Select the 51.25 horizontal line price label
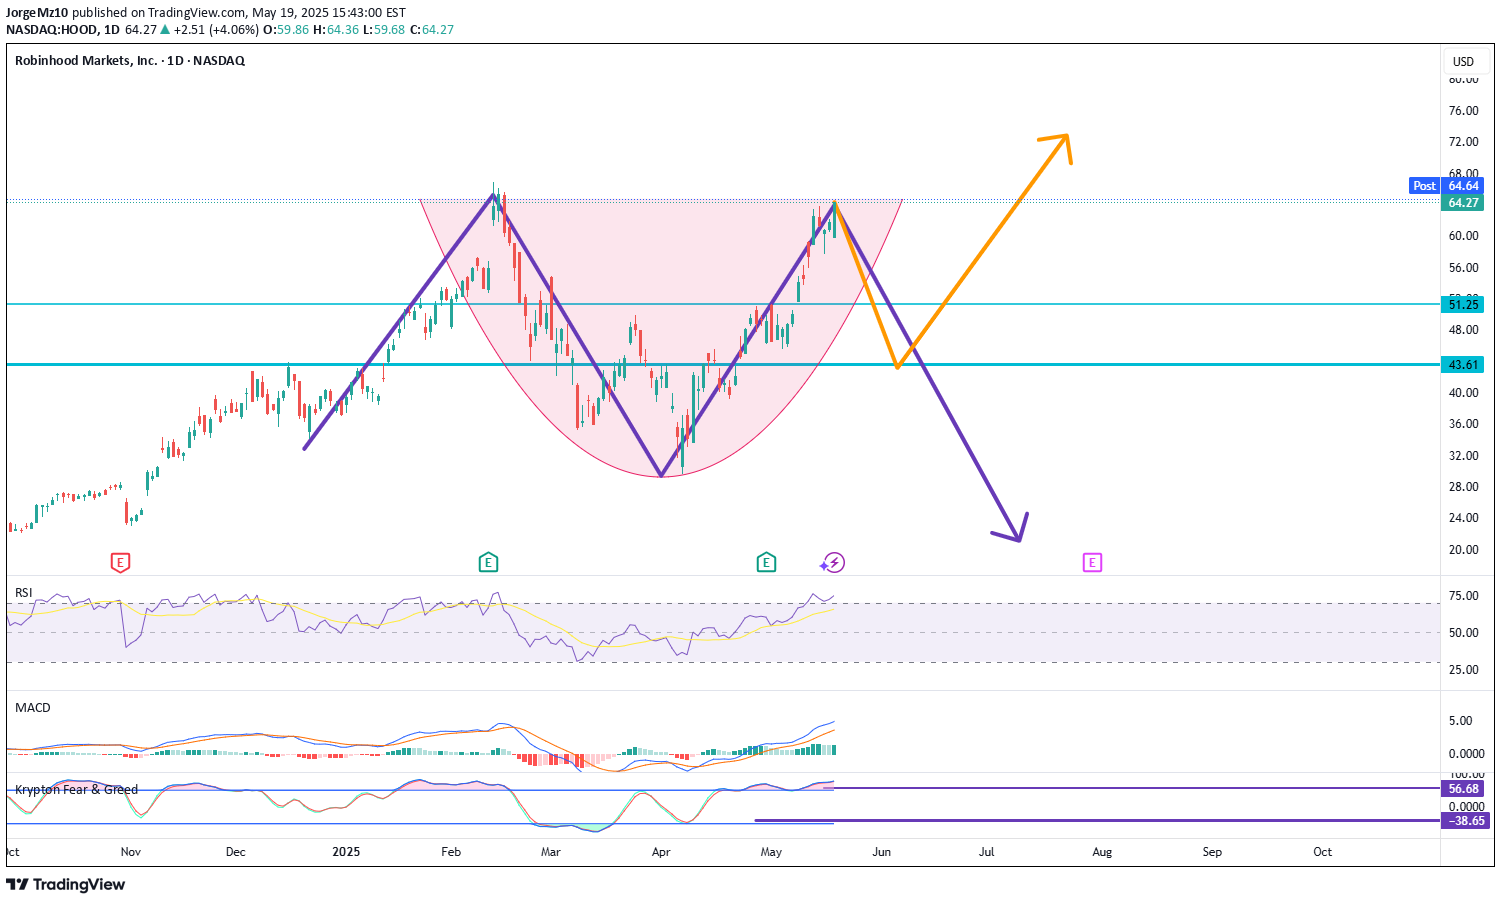1501x903 pixels. [1463, 305]
